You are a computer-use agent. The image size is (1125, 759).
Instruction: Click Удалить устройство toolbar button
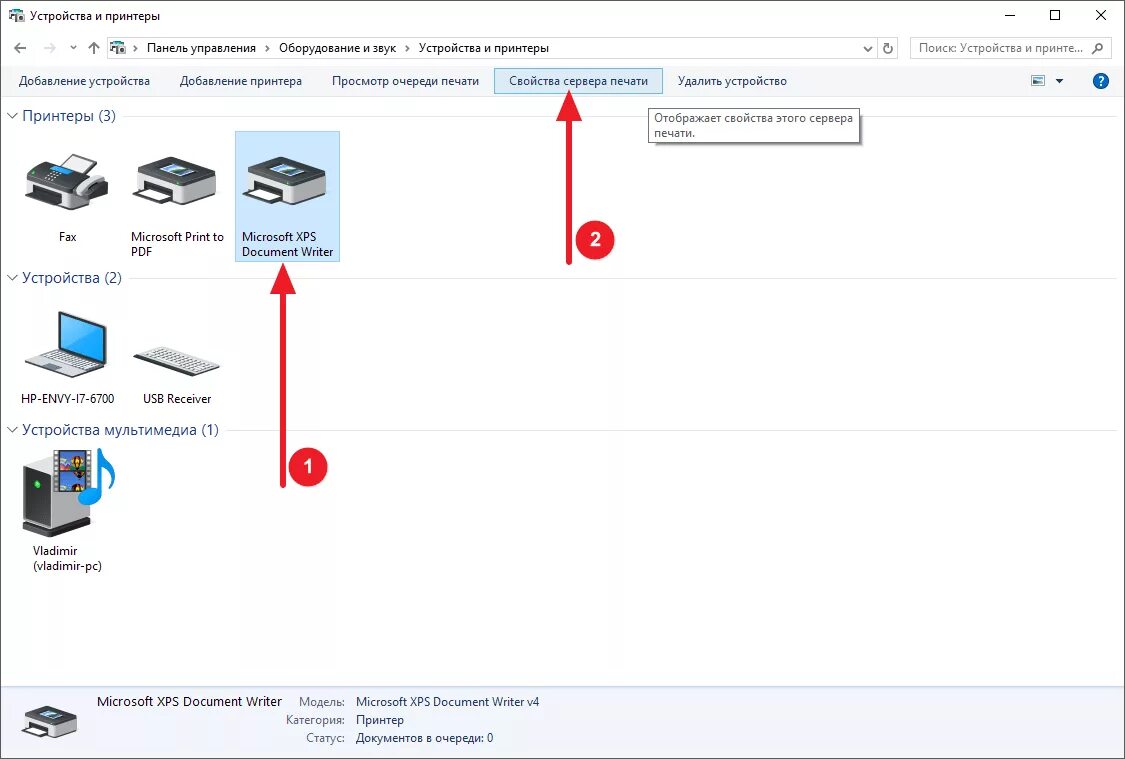pos(732,81)
